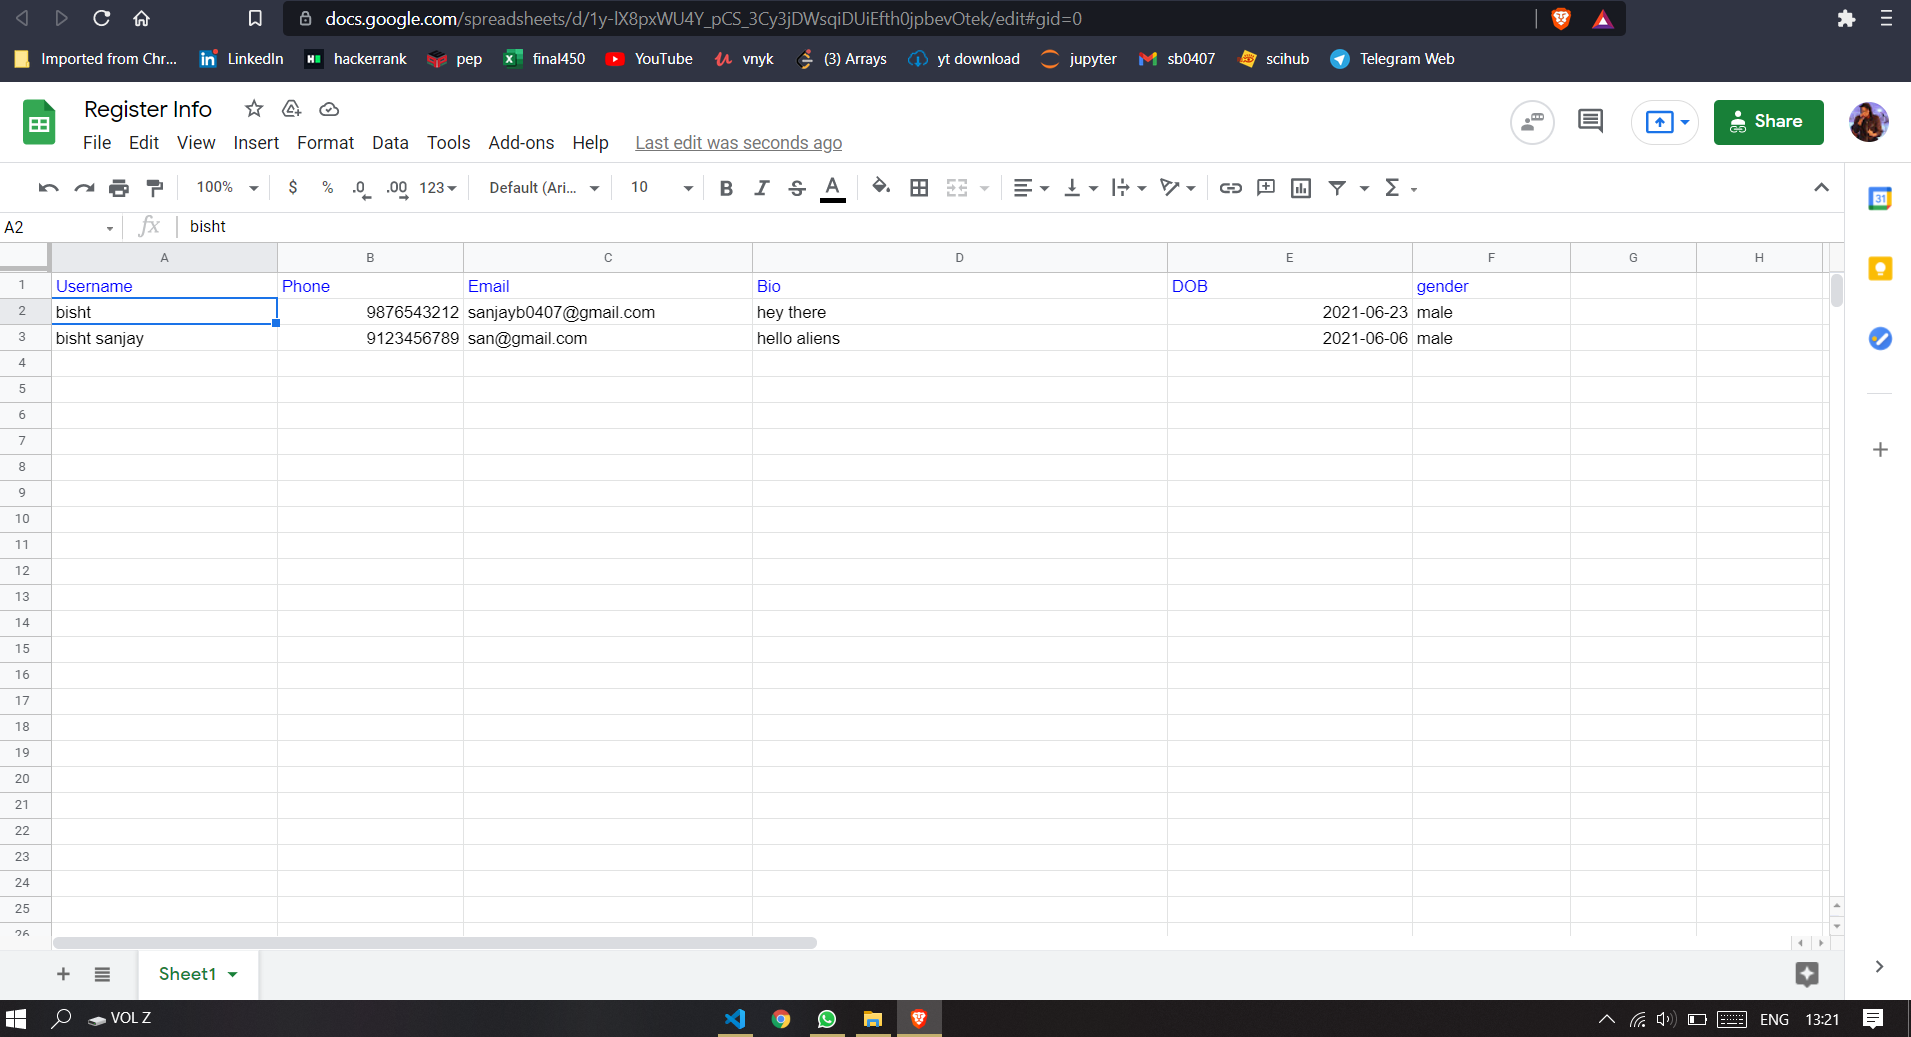Print the spreadsheet
The width and height of the screenshot is (1911, 1037).
(x=119, y=188)
